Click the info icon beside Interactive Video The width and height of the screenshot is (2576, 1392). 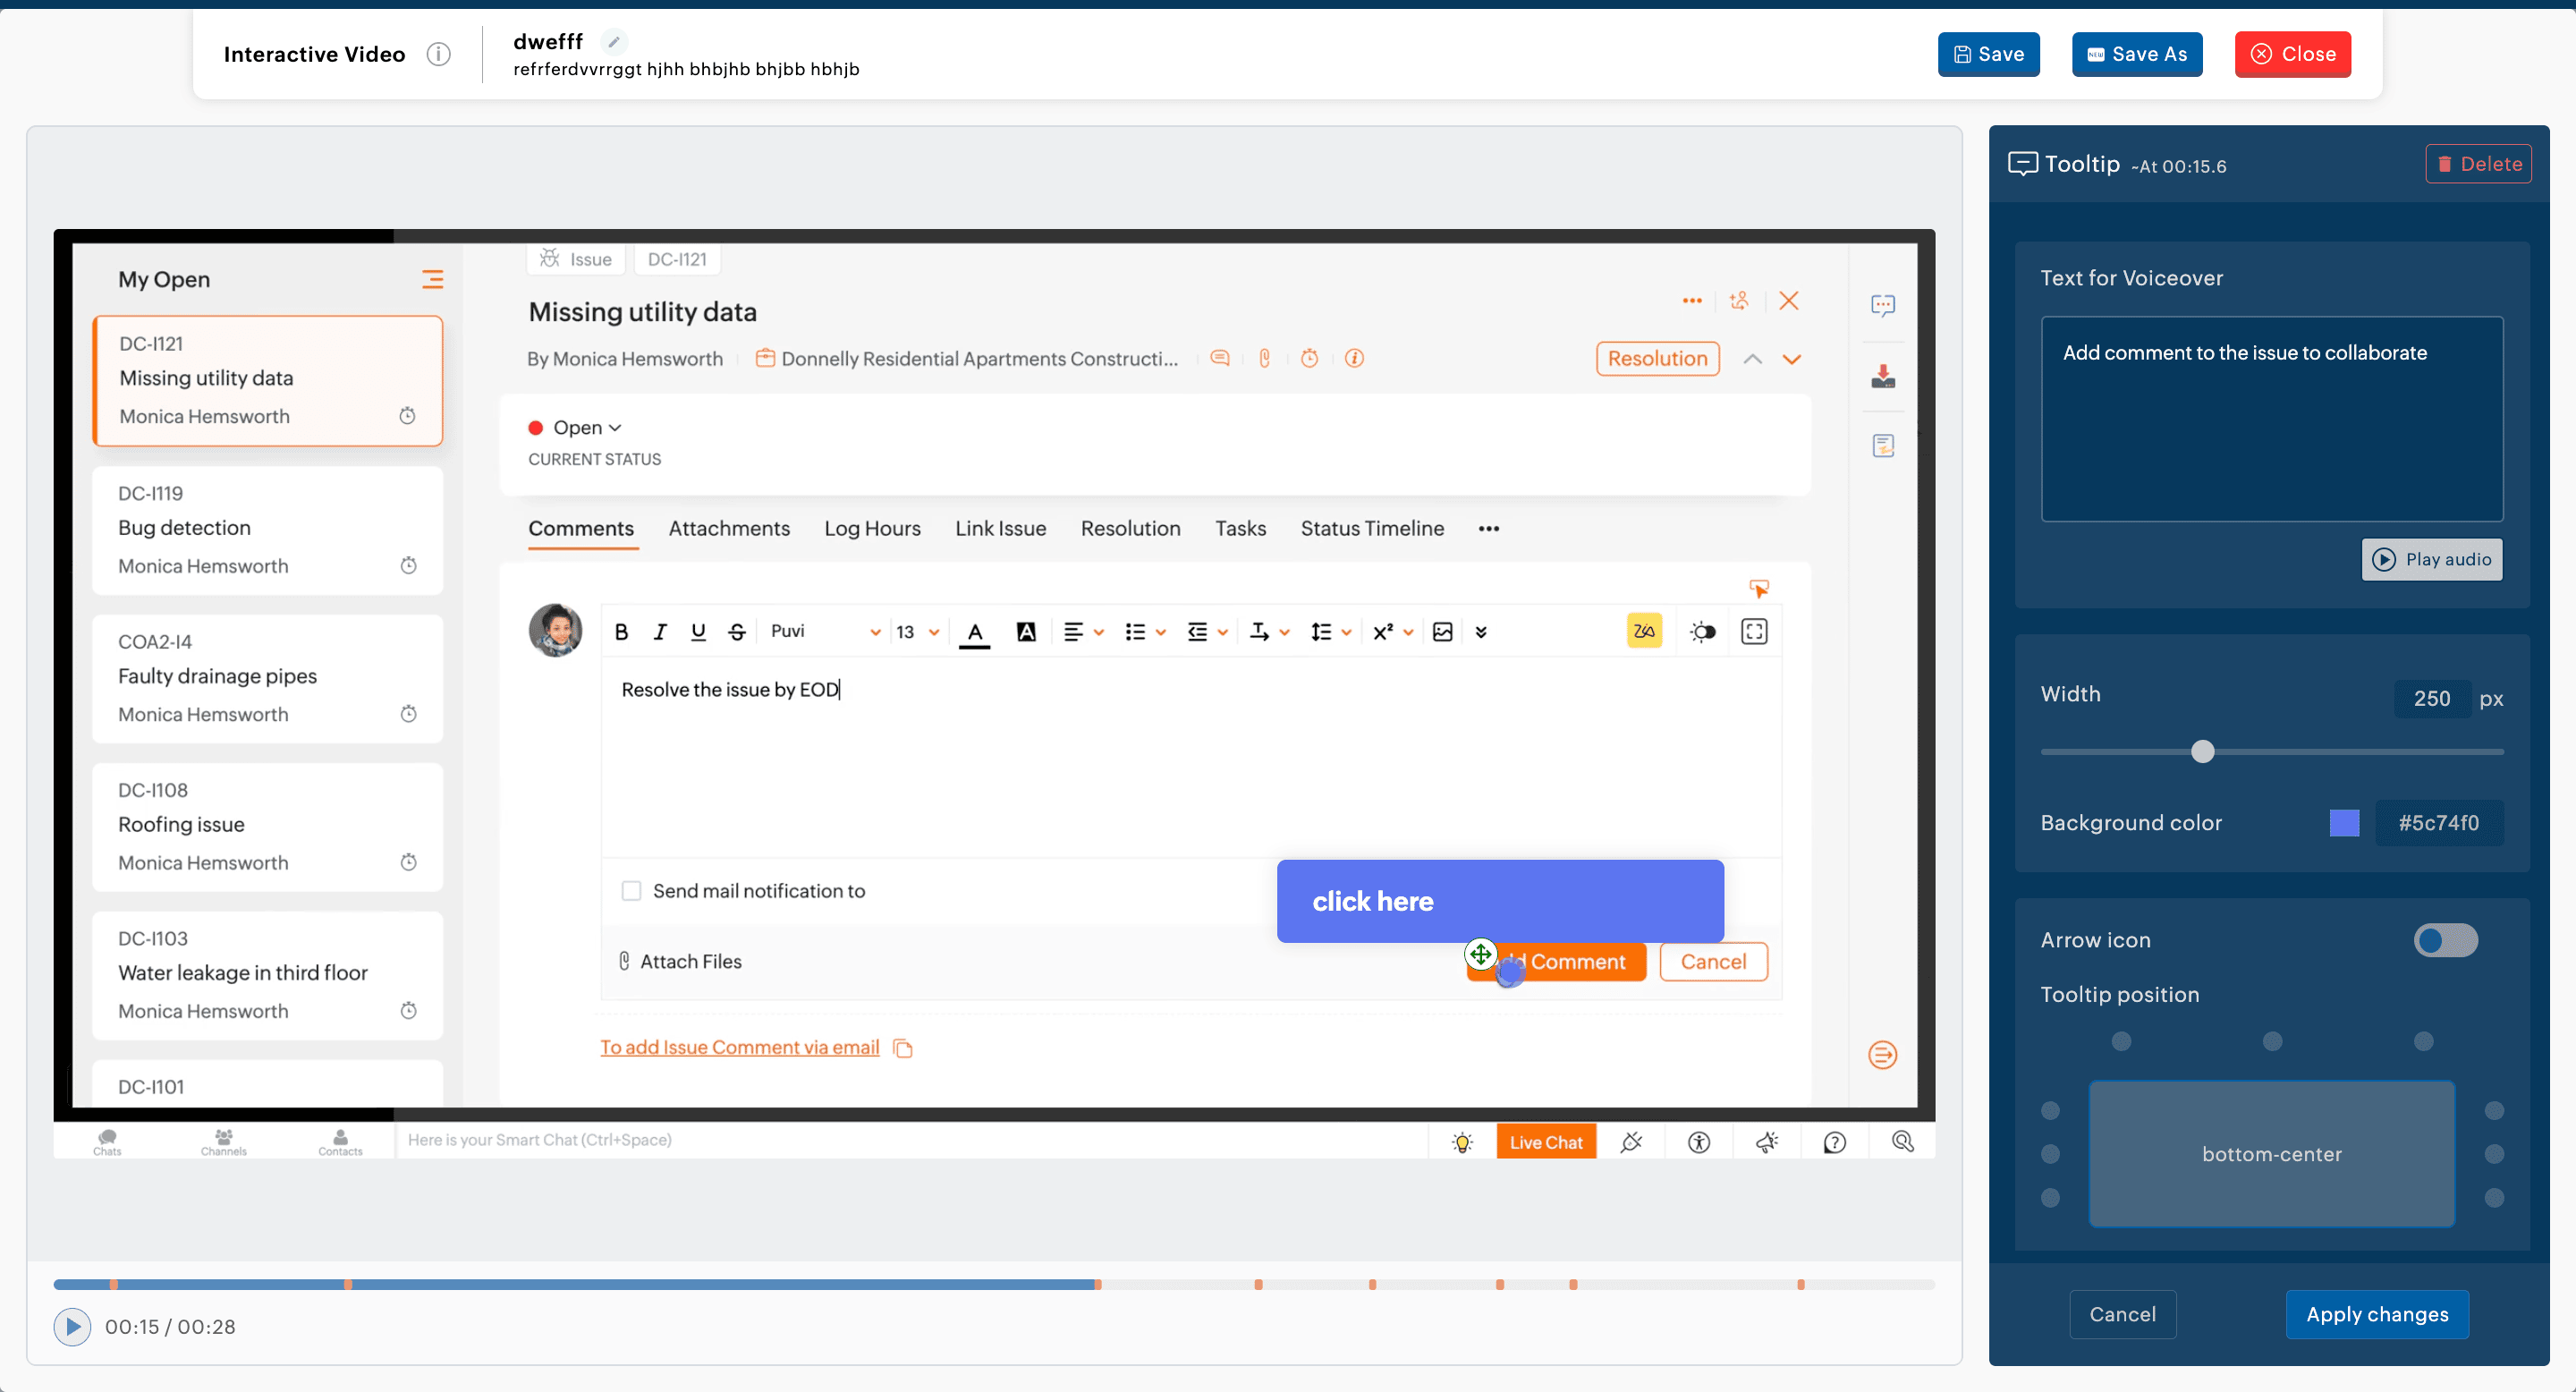click(438, 54)
